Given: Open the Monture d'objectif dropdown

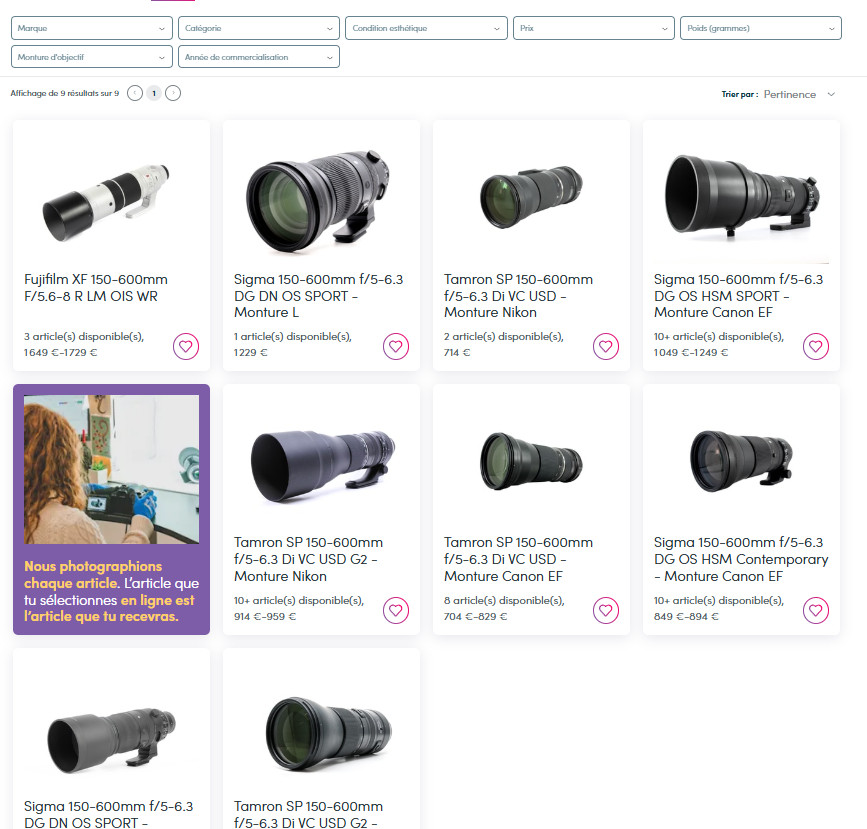Looking at the screenshot, I should (x=92, y=57).
